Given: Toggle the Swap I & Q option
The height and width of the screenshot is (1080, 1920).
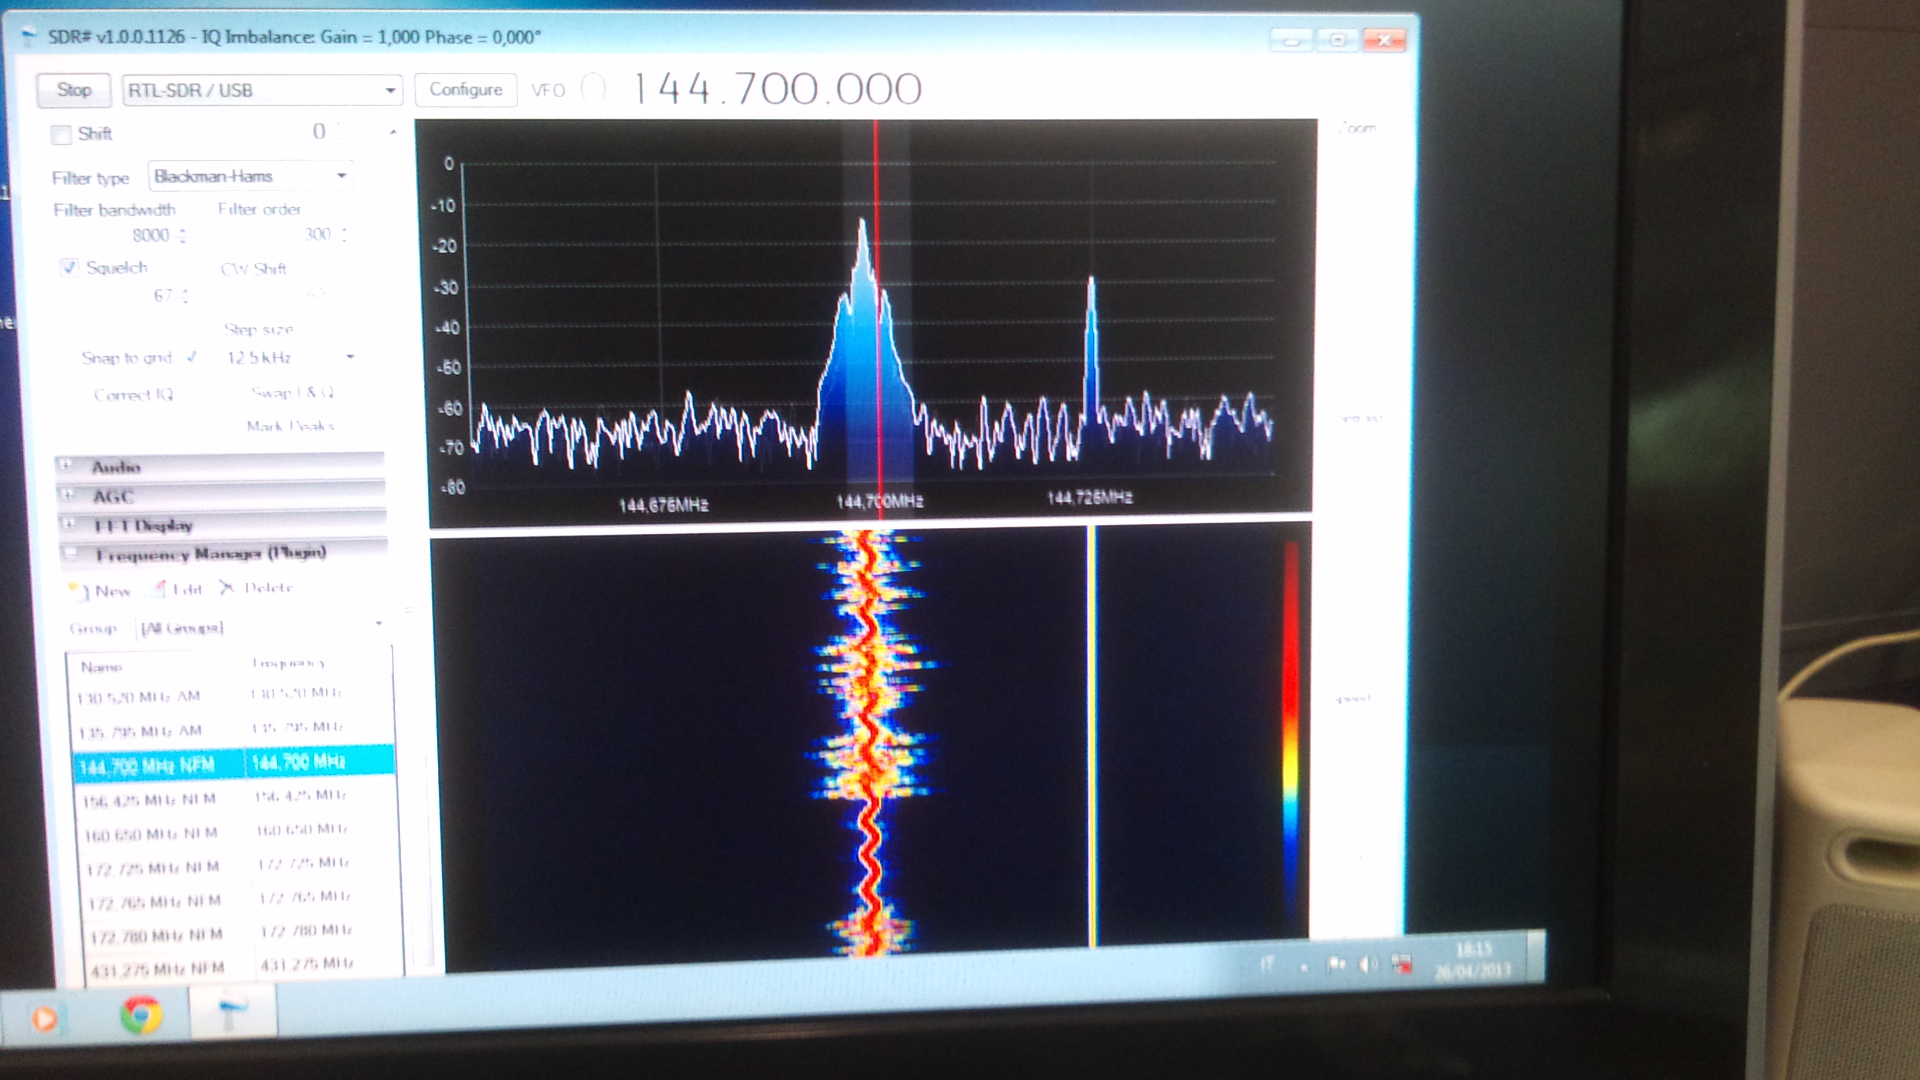Looking at the screenshot, I should click(292, 392).
